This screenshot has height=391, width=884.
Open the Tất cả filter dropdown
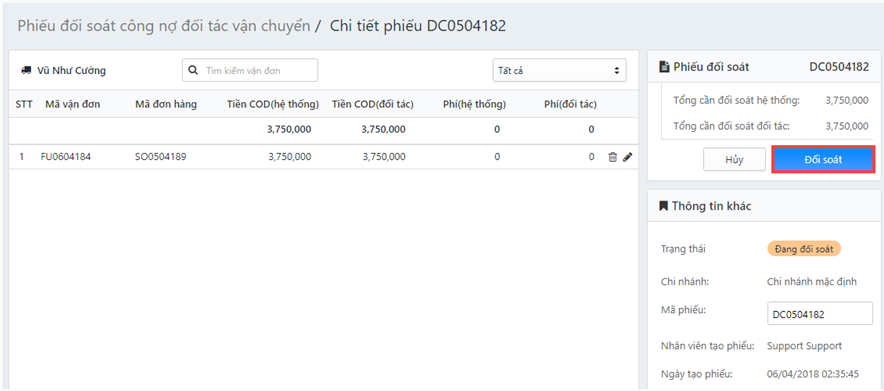pos(559,70)
